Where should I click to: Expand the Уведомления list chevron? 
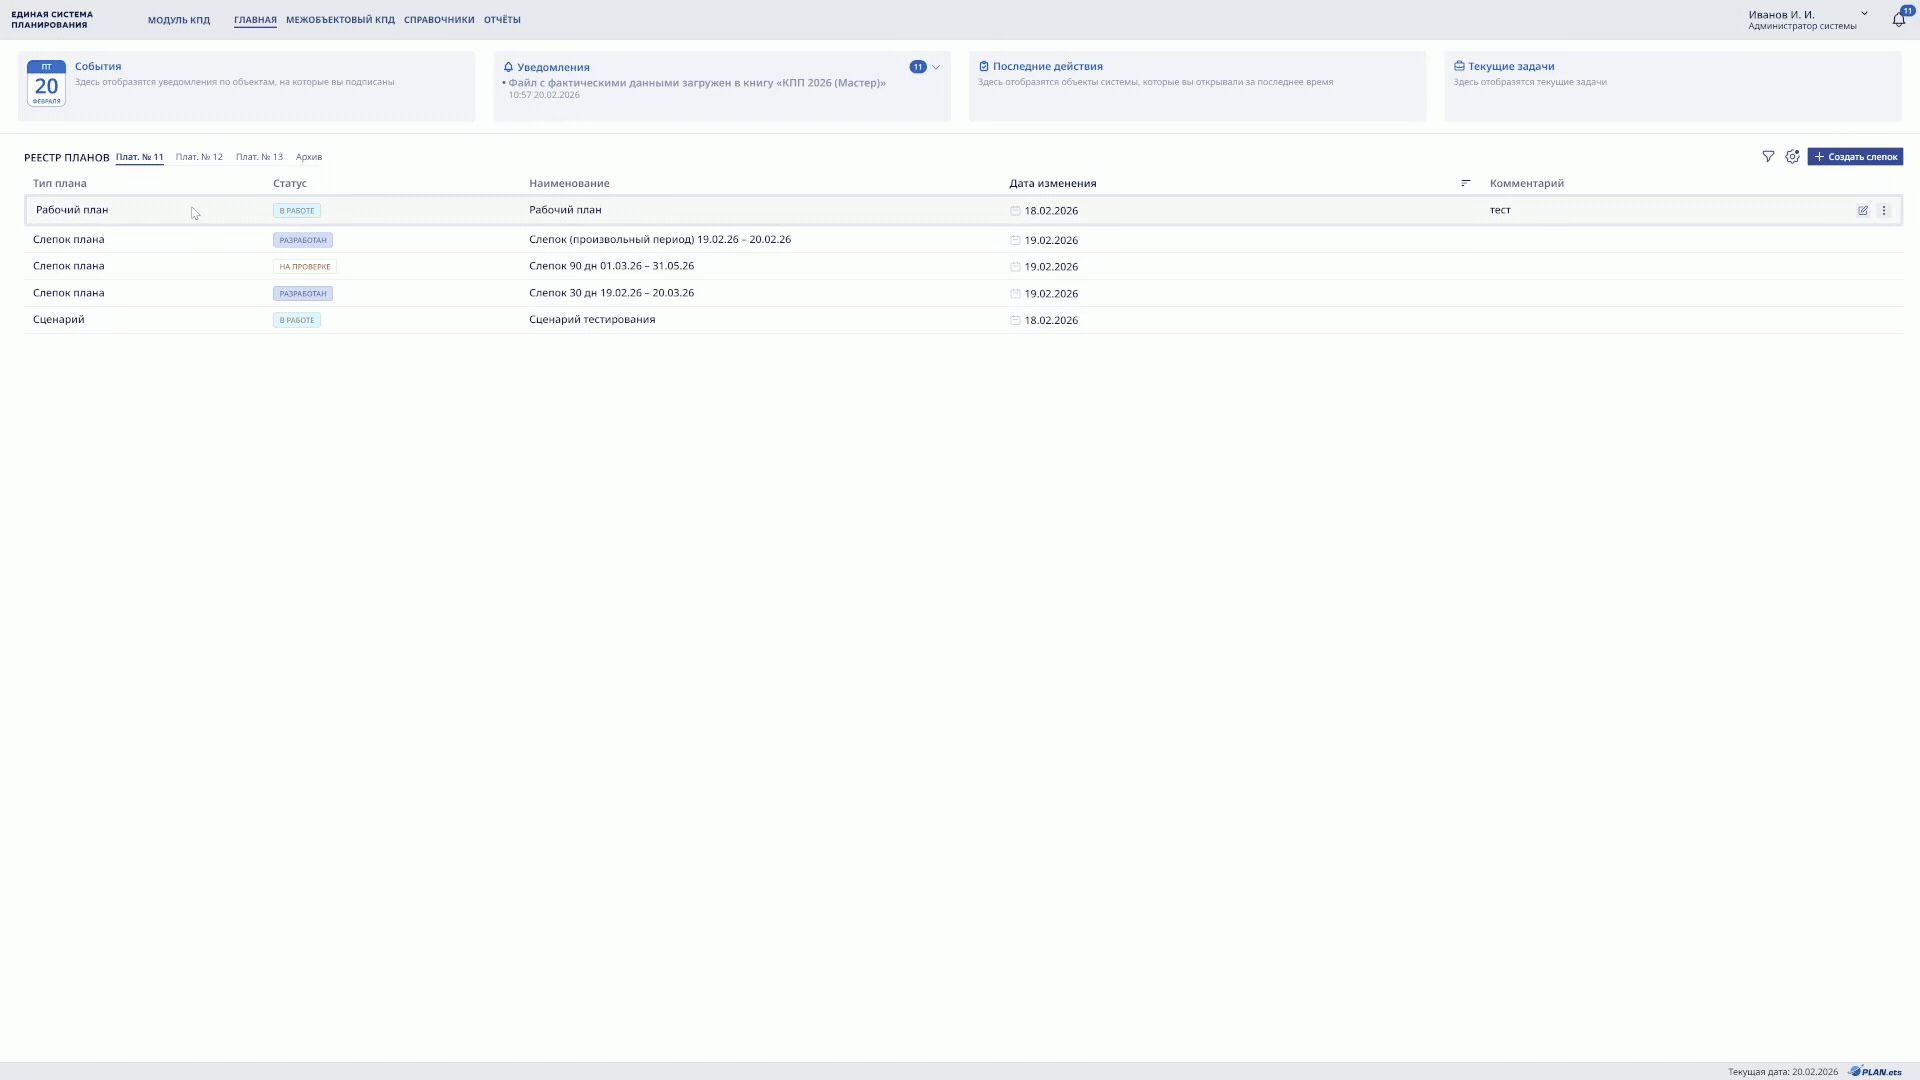point(936,68)
